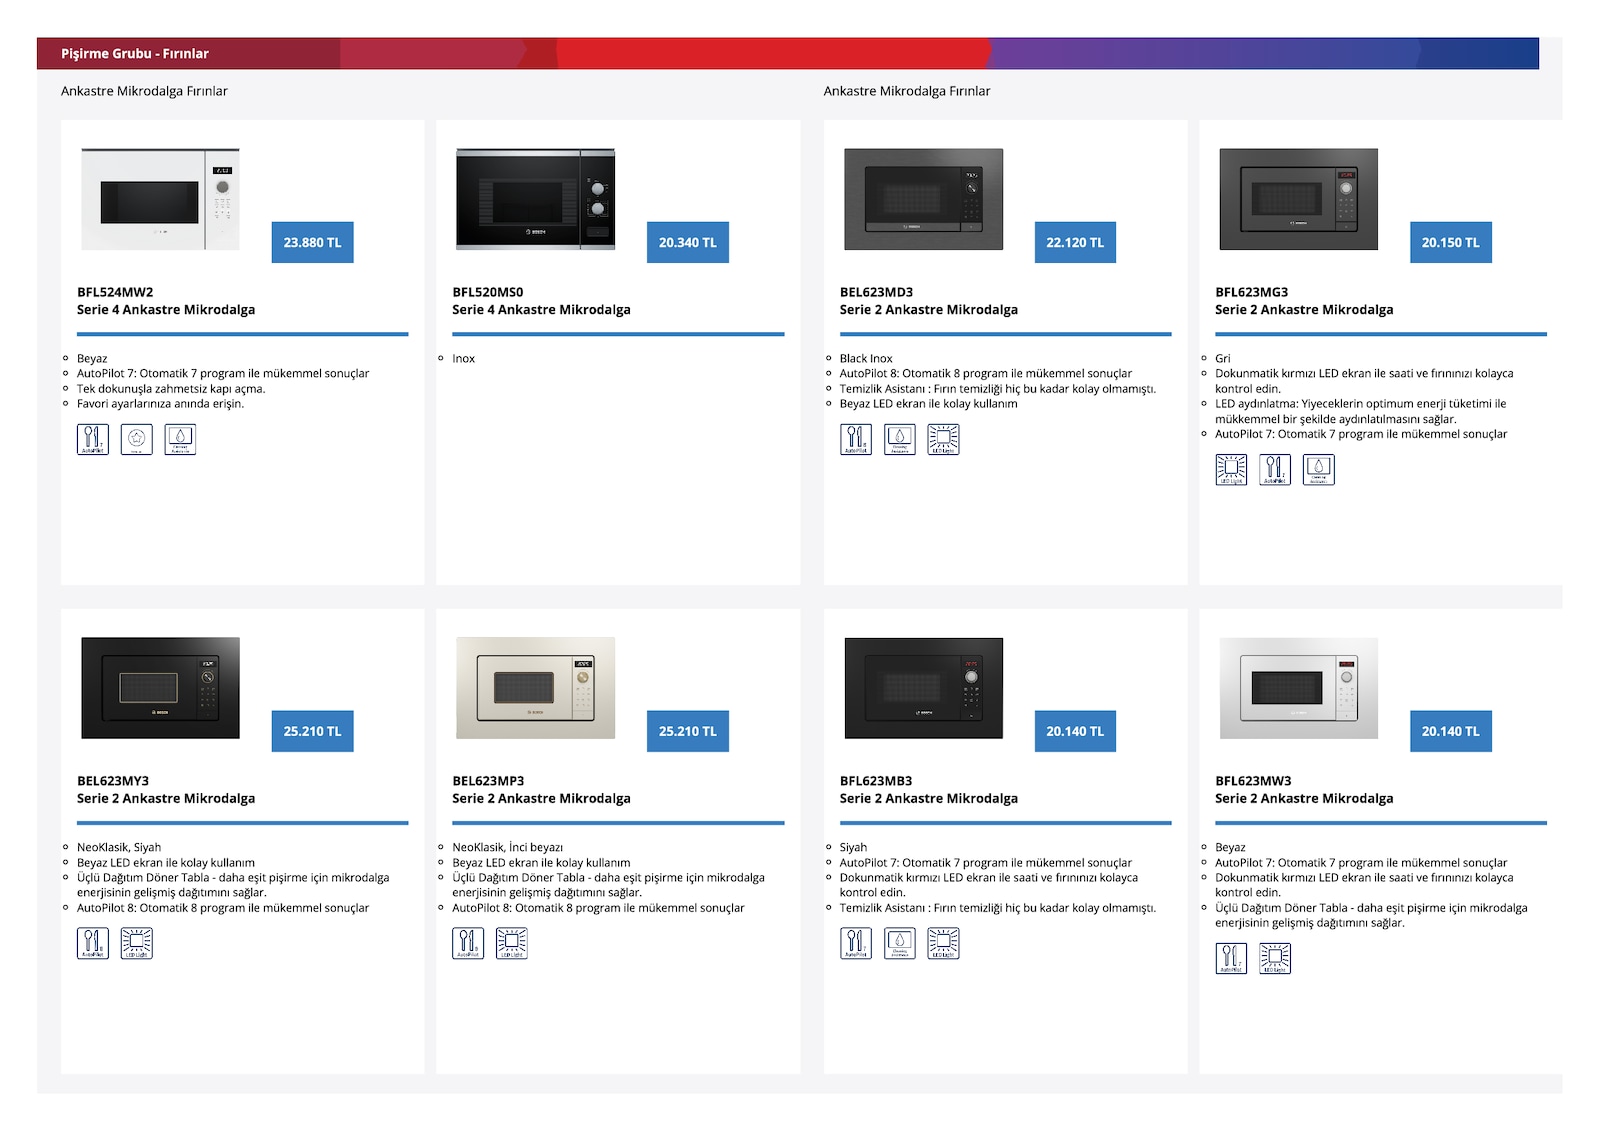Click the 20.140 TL price of BFL623MW3
Image resolution: width=1600 pixels, height=1131 pixels.
point(1451,731)
